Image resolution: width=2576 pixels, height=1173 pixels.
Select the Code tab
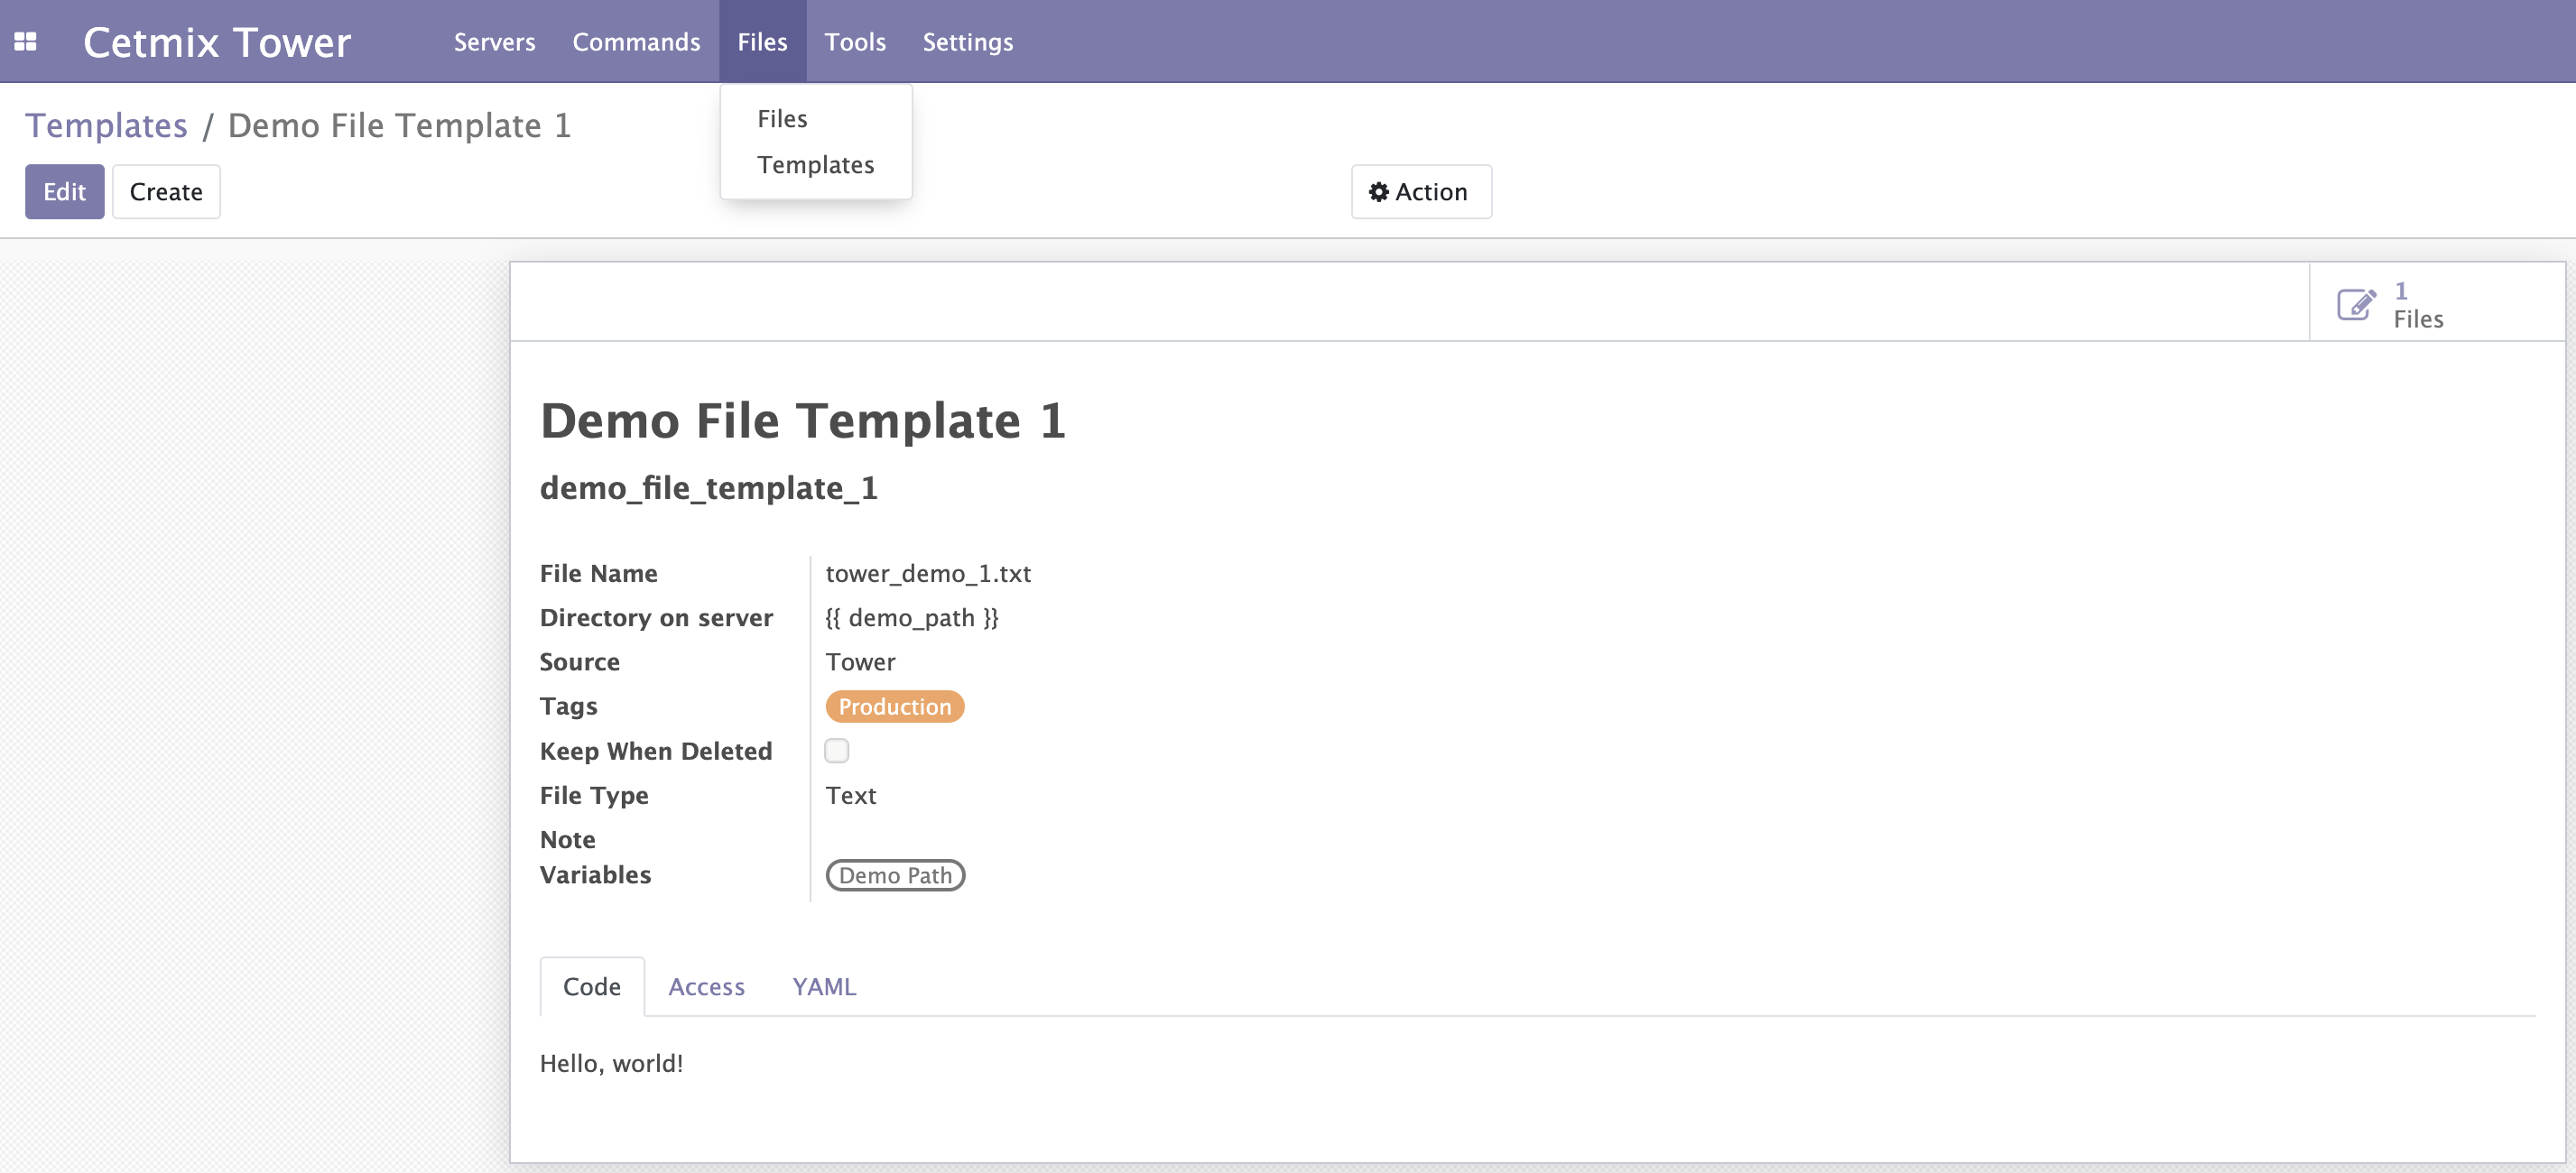click(591, 987)
